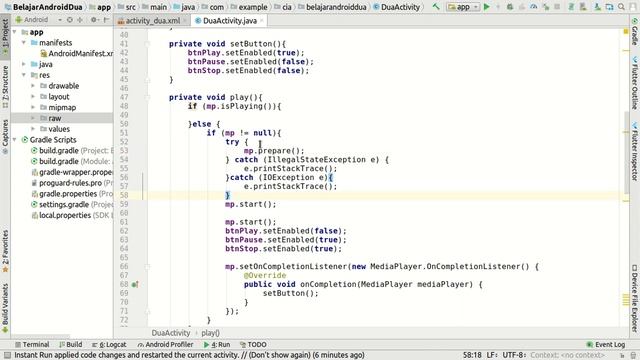Collapse the res folder node
The image size is (640, 360).
click(24, 75)
